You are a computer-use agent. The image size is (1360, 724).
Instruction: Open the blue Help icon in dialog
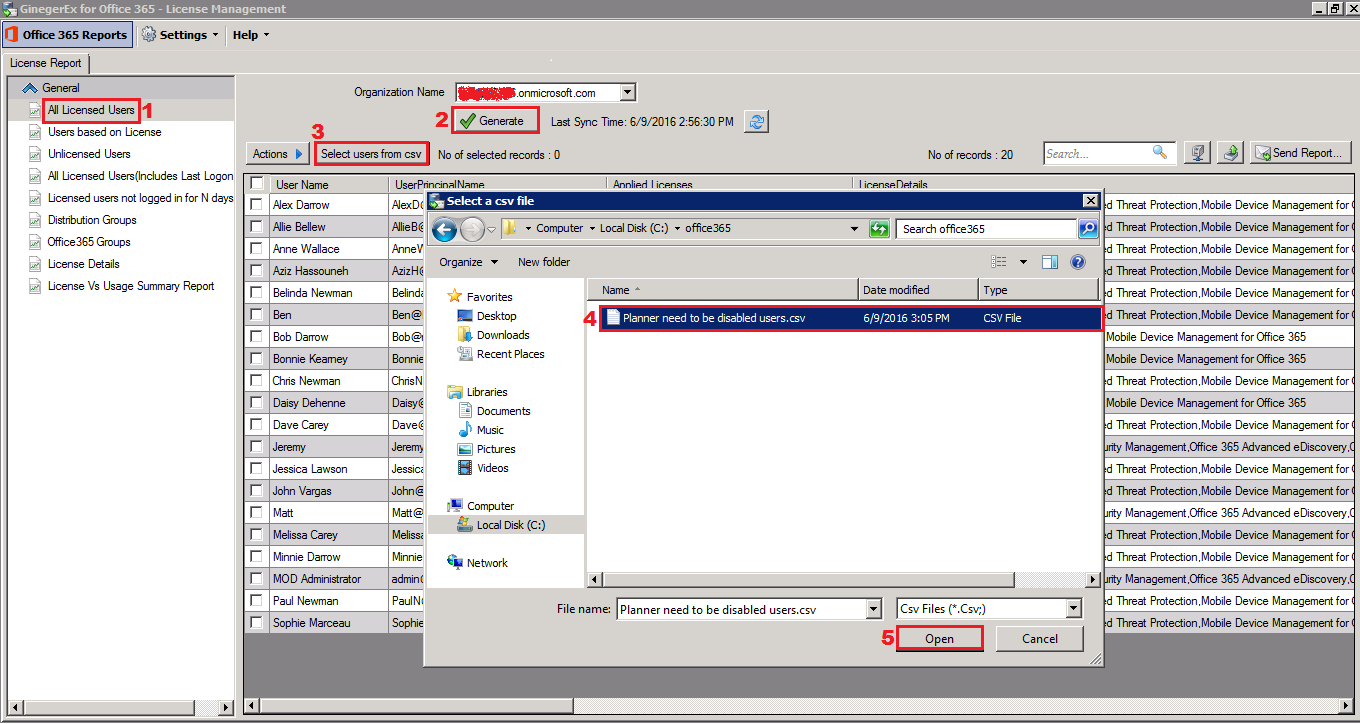[1078, 262]
